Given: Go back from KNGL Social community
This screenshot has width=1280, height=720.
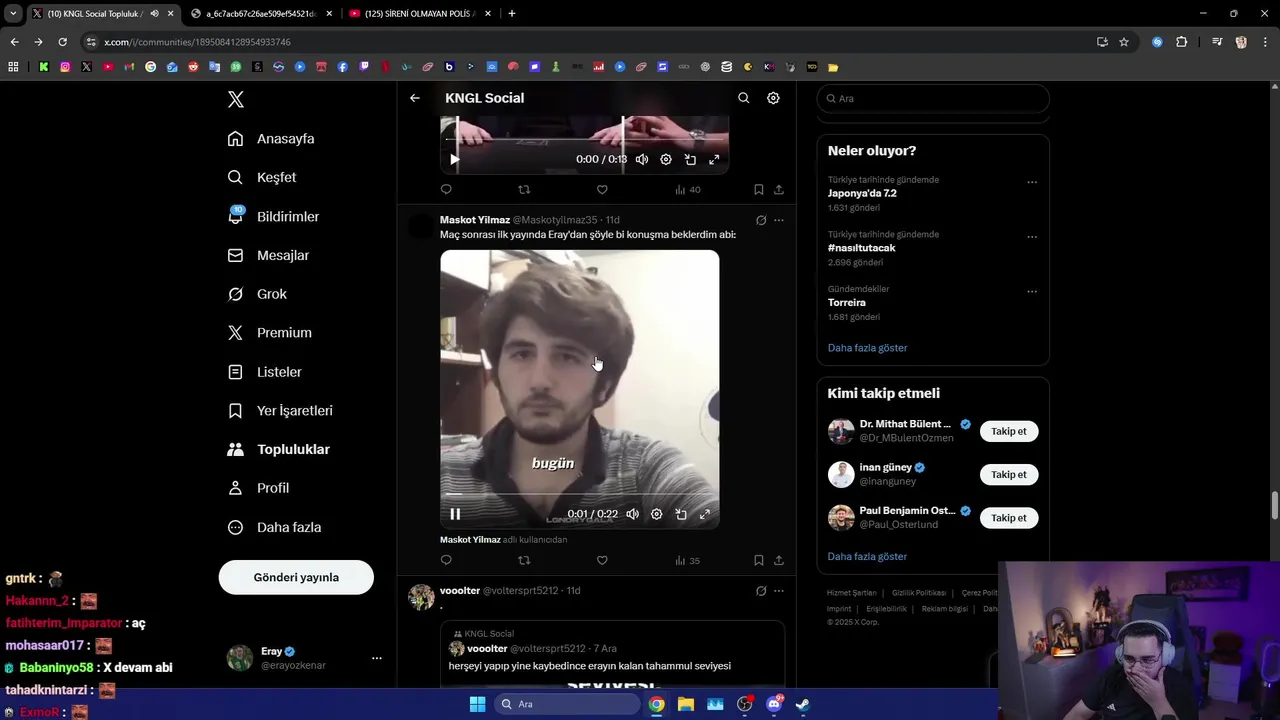Looking at the screenshot, I should 415,98.
